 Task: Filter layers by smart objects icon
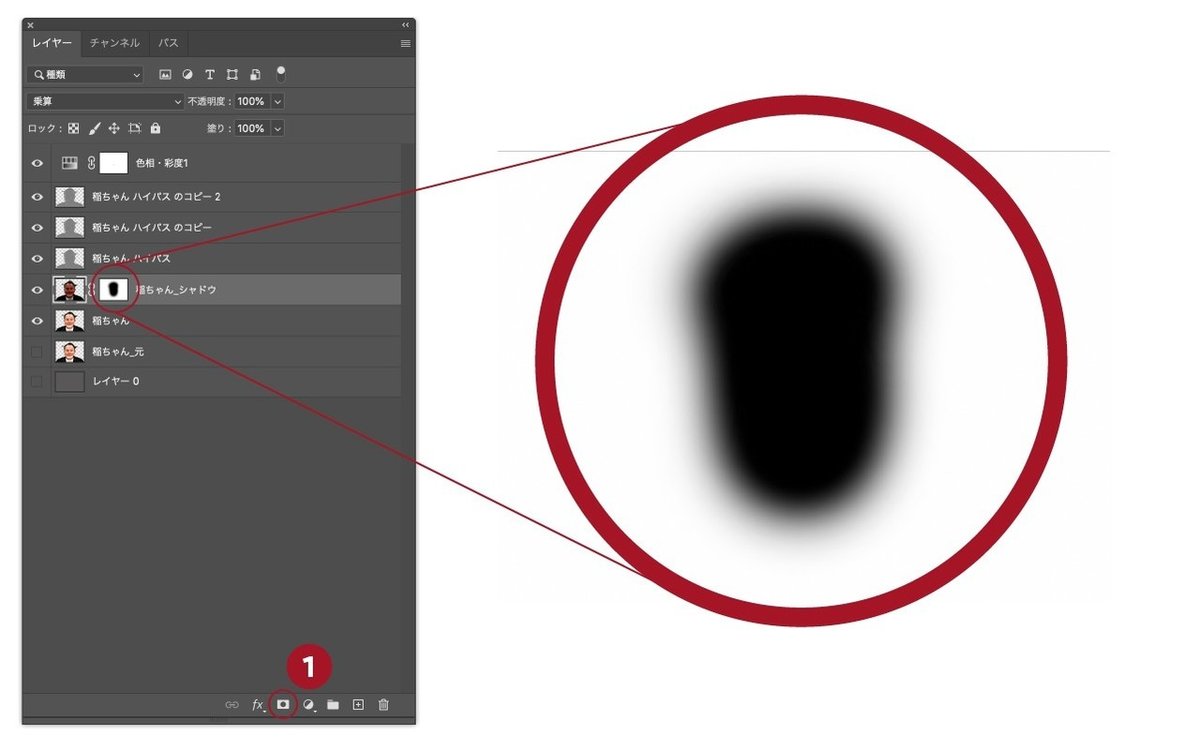coord(255,74)
